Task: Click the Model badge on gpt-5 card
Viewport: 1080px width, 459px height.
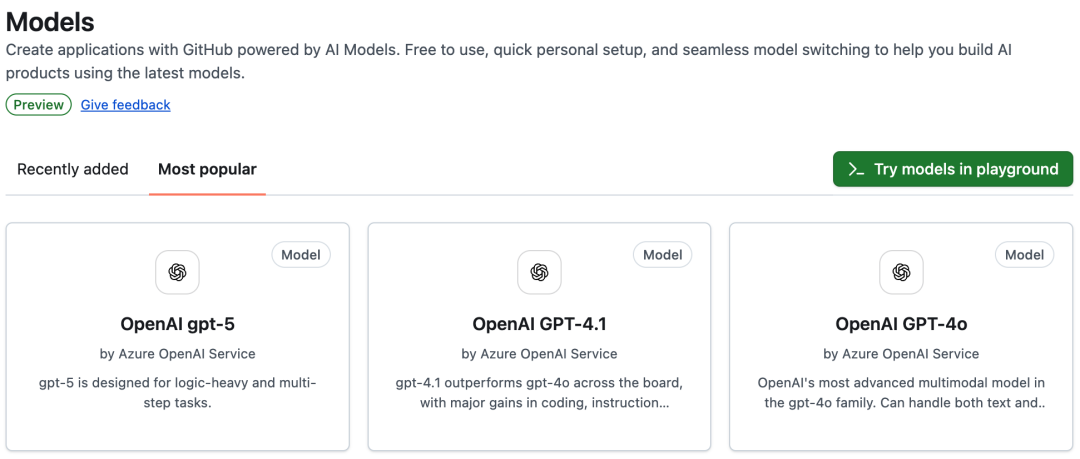Action: 300,255
